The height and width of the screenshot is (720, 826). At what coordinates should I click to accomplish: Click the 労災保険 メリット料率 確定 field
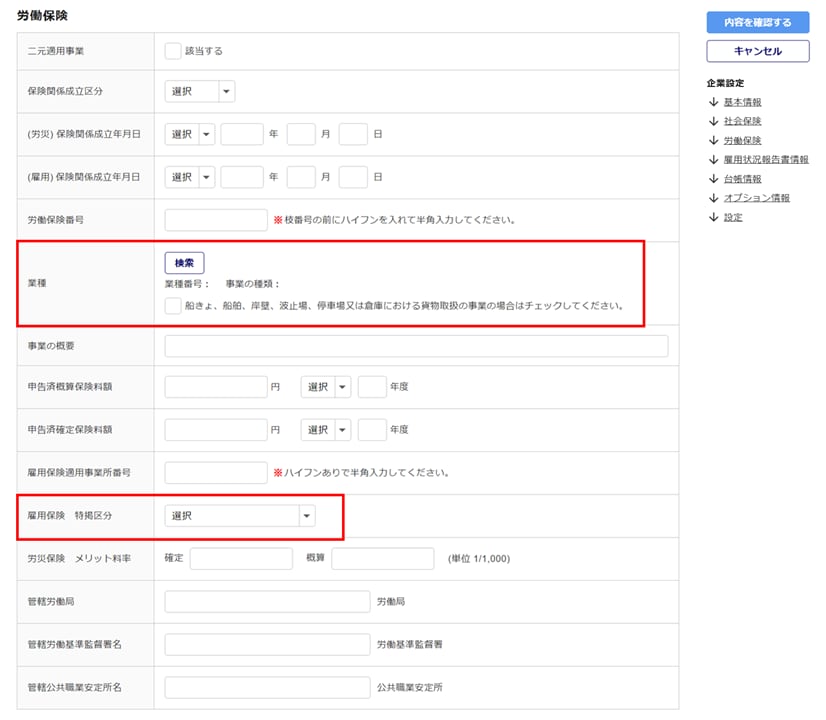(x=241, y=559)
